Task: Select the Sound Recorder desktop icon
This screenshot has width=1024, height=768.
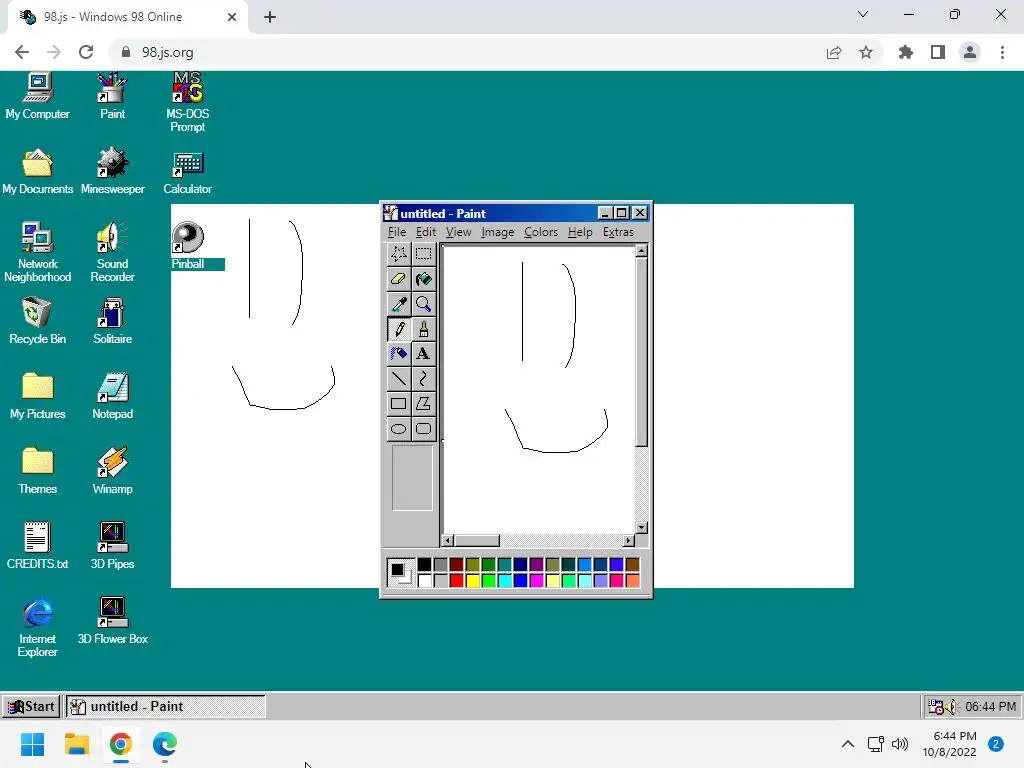Action: pyautogui.click(x=112, y=252)
